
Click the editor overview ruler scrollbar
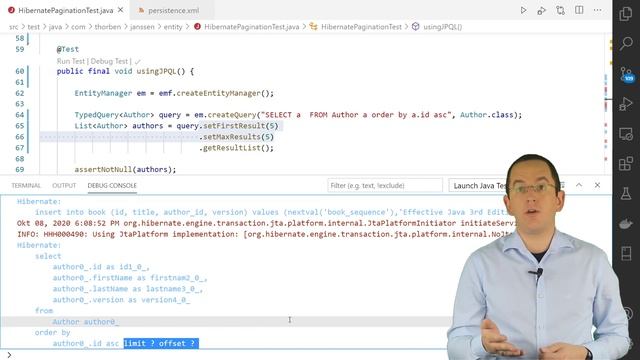(x=608, y=104)
